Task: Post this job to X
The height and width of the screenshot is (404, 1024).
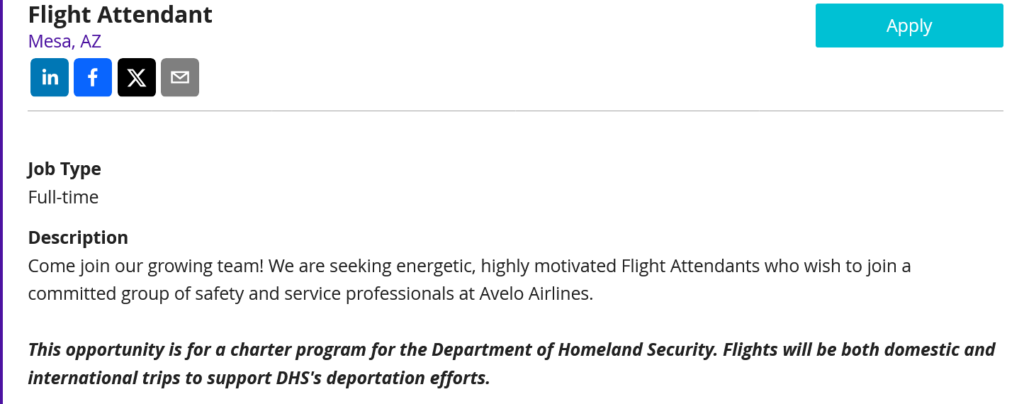Action: [x=136, y=77]
